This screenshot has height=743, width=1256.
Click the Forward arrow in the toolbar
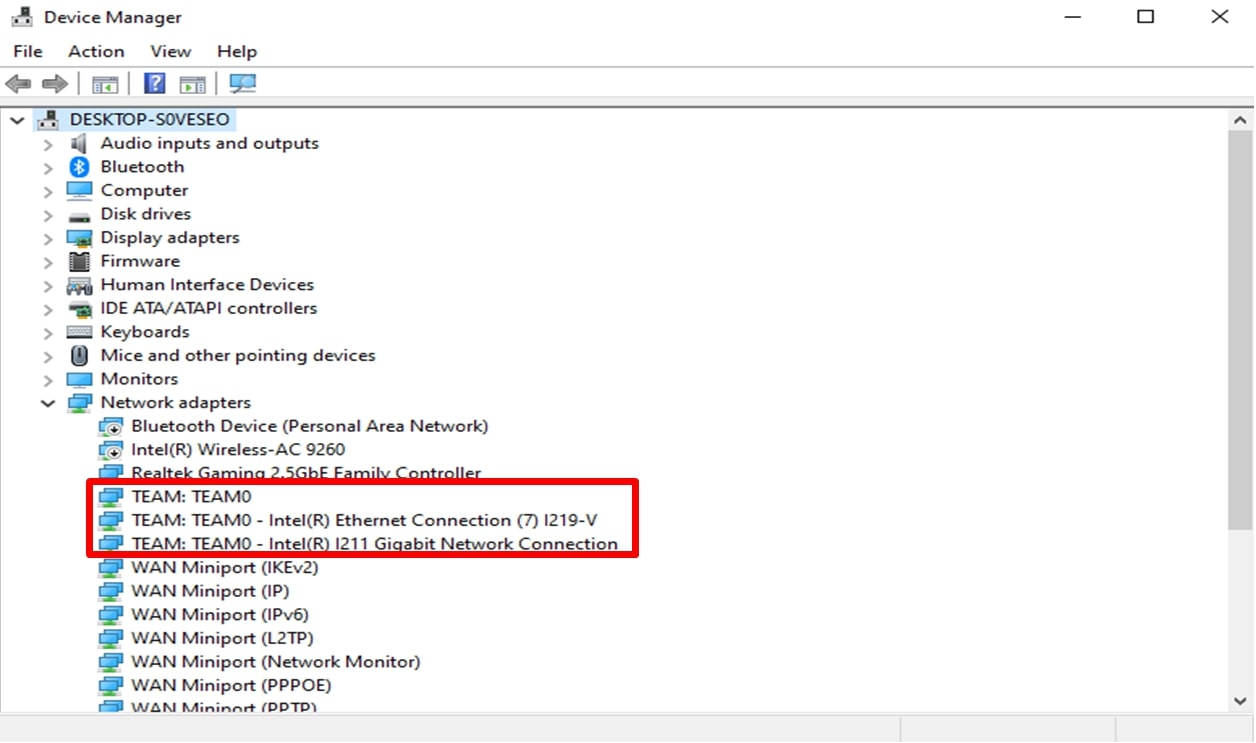[x=55, y=84]
